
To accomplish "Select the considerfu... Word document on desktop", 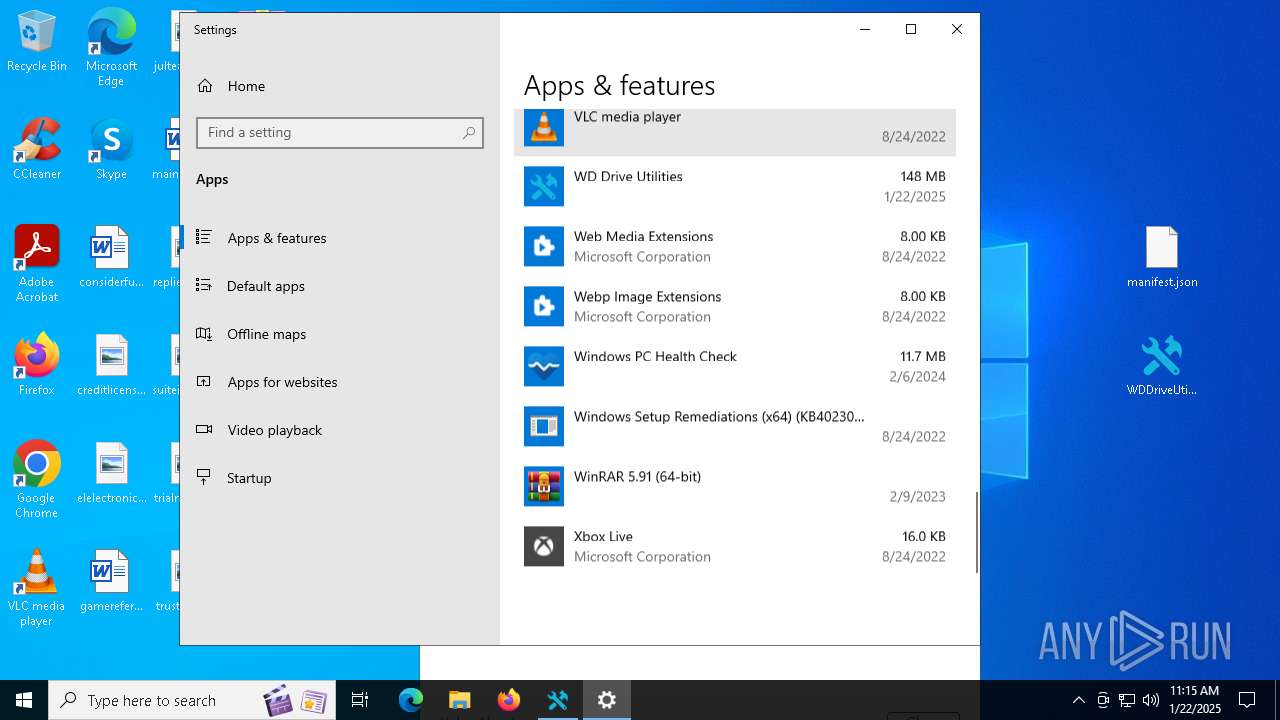I will [x=111, y=257].
